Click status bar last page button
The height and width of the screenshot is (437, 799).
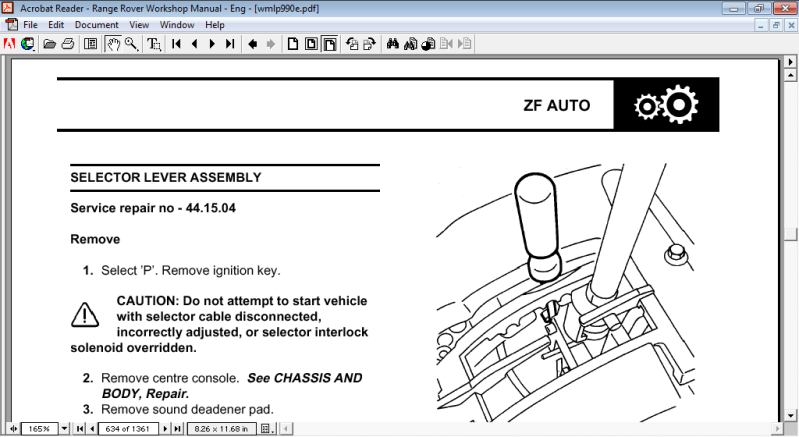177,429
